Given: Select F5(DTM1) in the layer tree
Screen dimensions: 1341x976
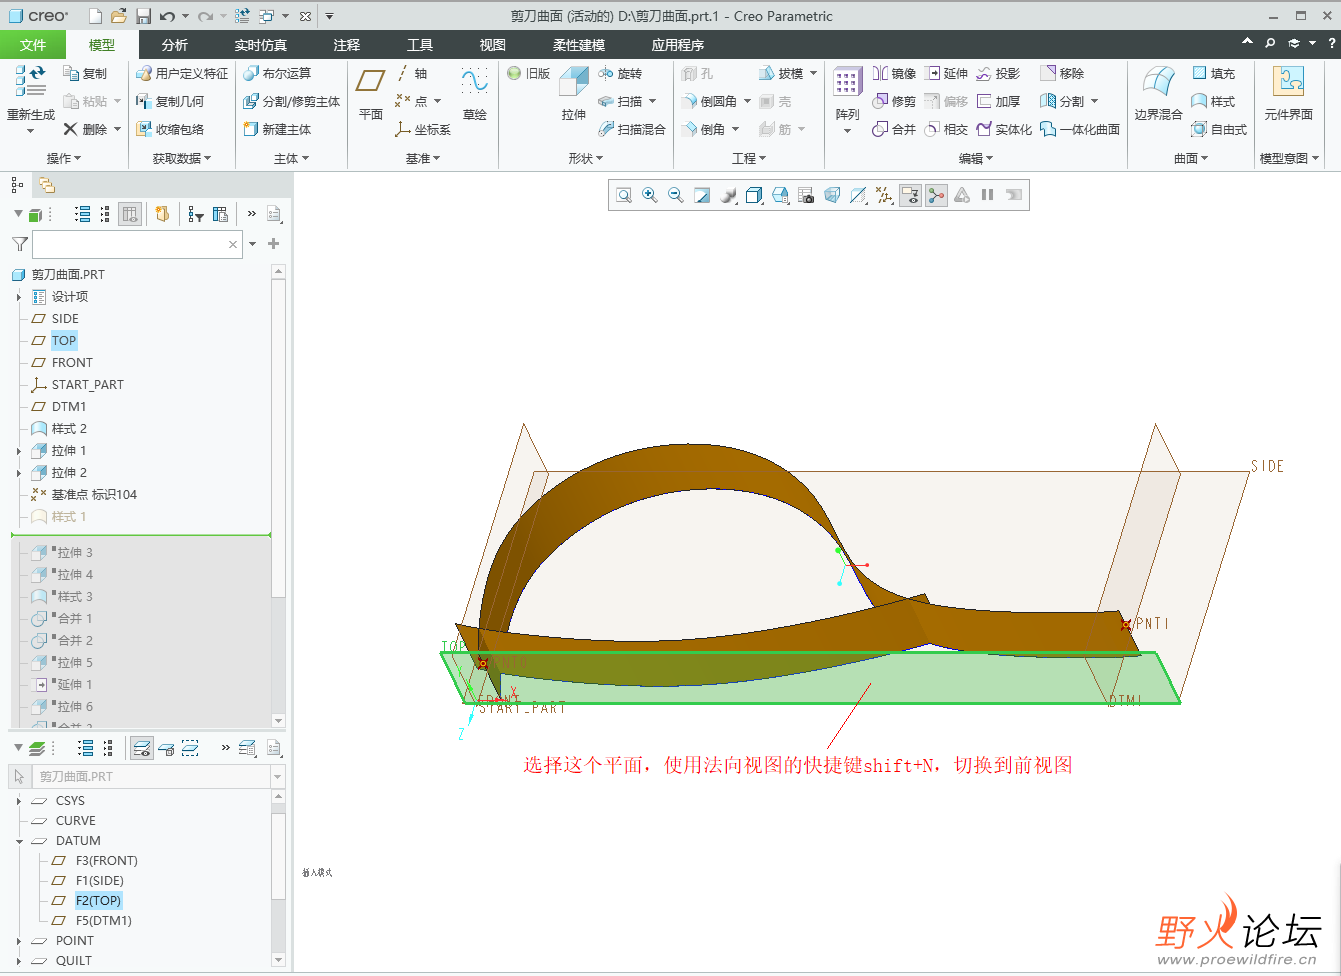Looking at the screenshot, I should tap(104, 921).
